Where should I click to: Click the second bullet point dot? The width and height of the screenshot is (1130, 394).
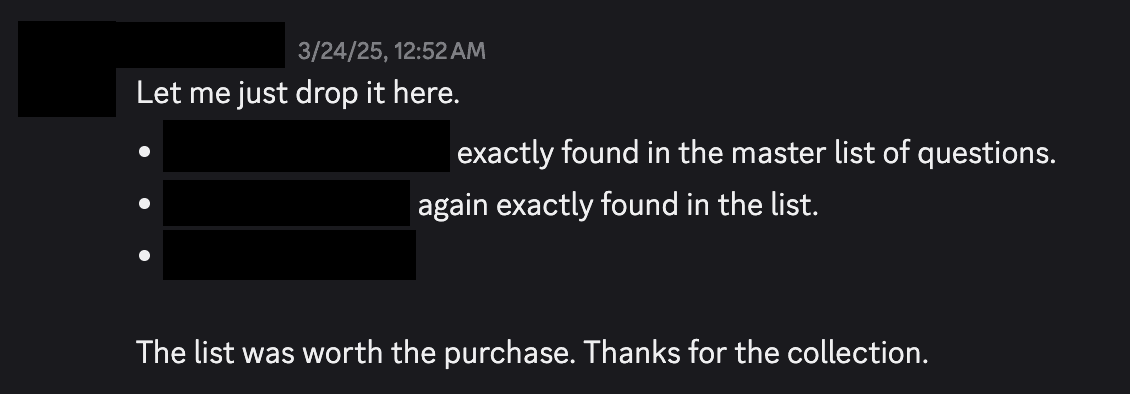tap(145, 204)
